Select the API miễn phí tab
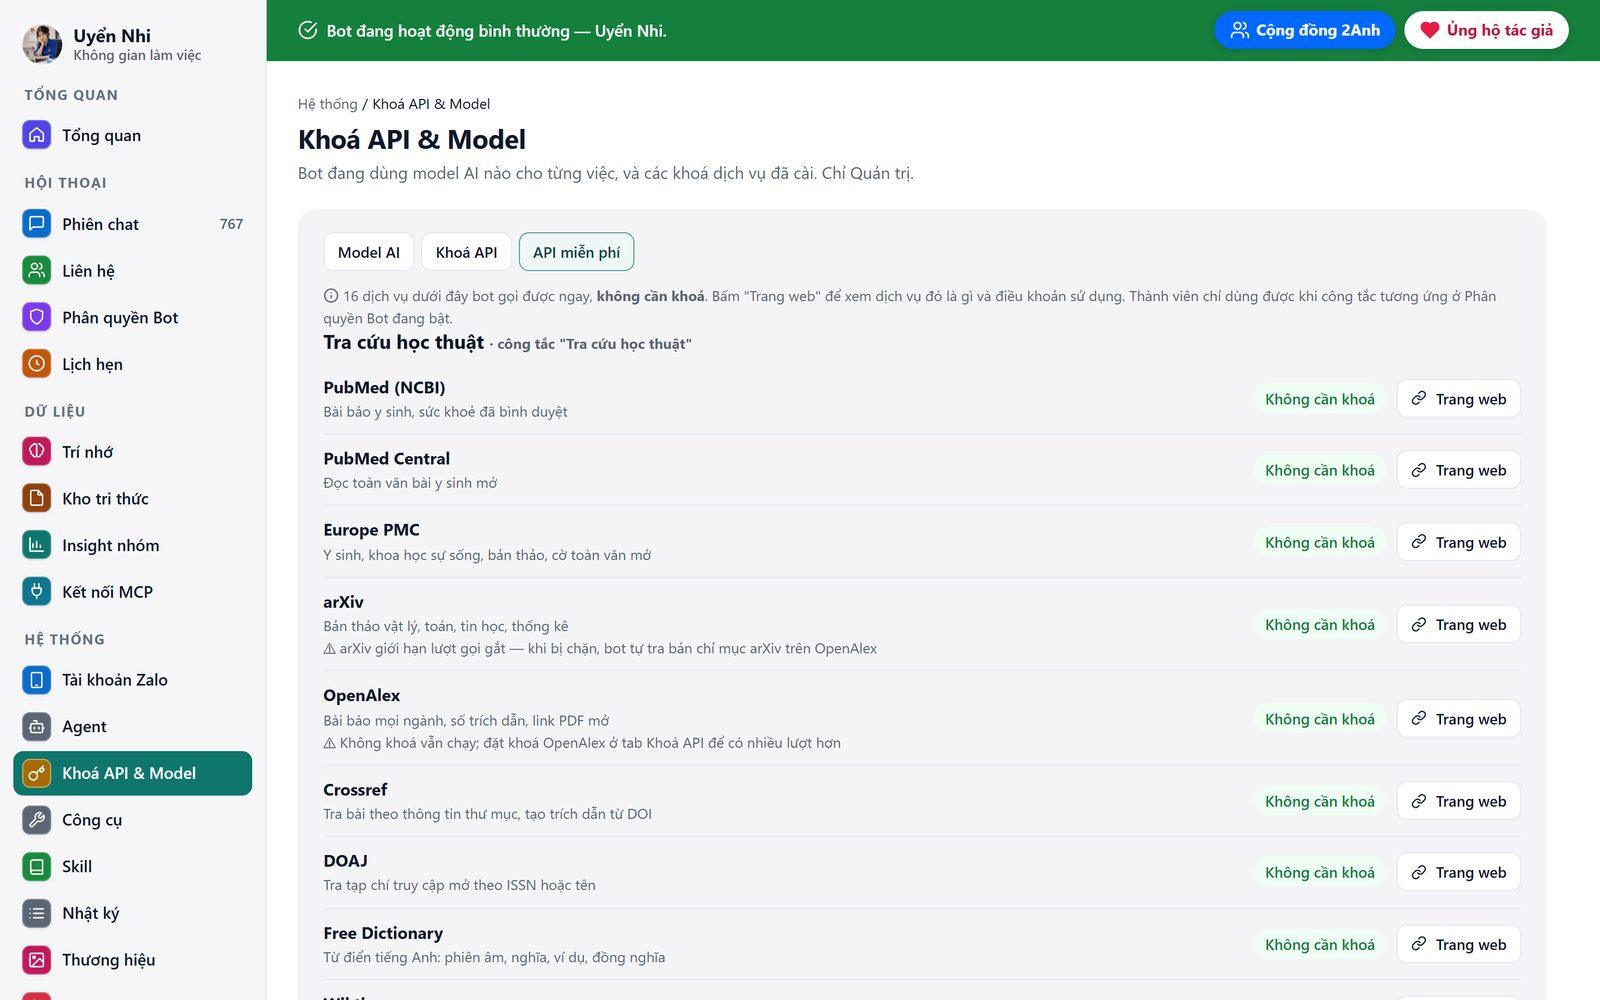Screen dimensions: 1600x1000 pyautogui.click(x=576, y=252)
